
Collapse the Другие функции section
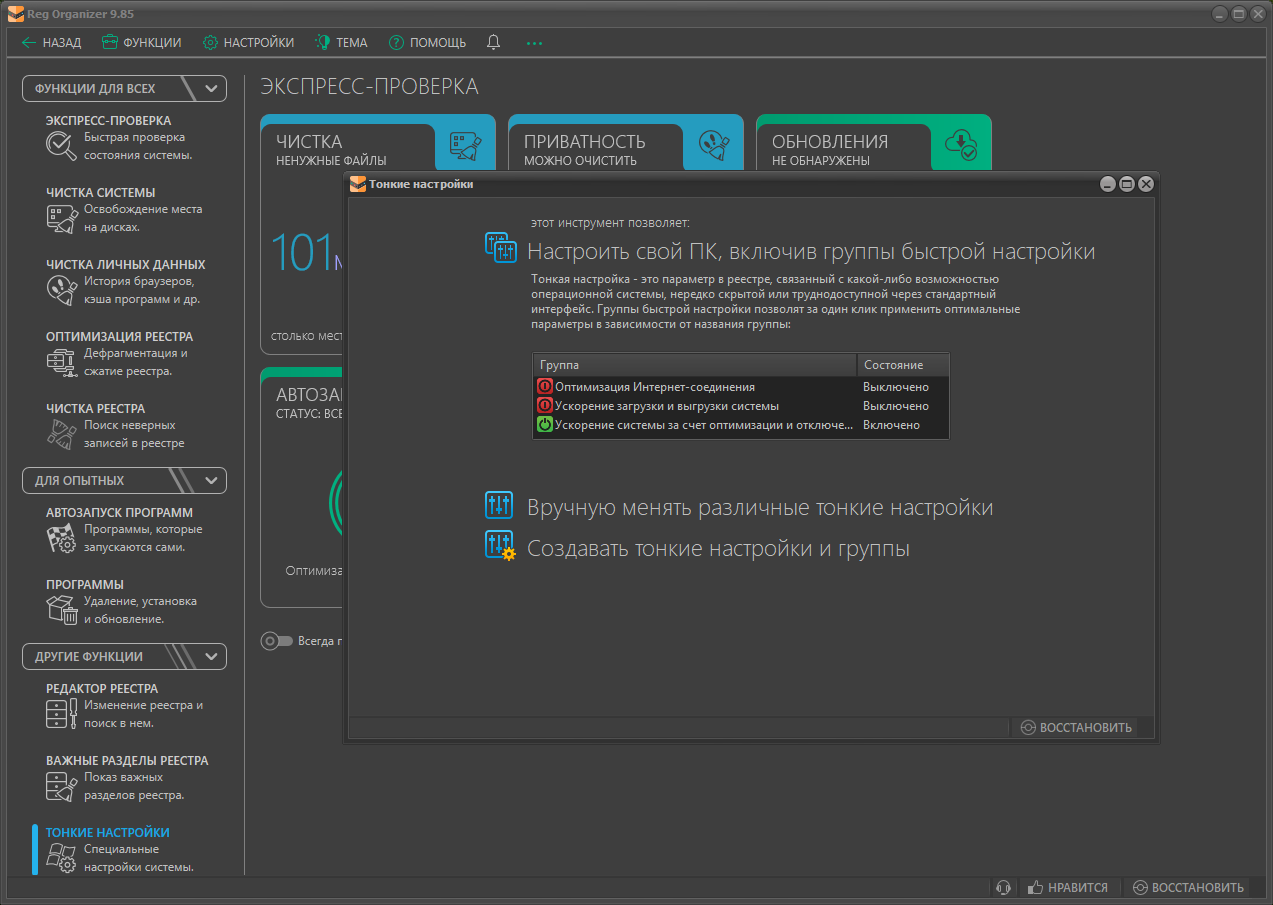[211, 656]
